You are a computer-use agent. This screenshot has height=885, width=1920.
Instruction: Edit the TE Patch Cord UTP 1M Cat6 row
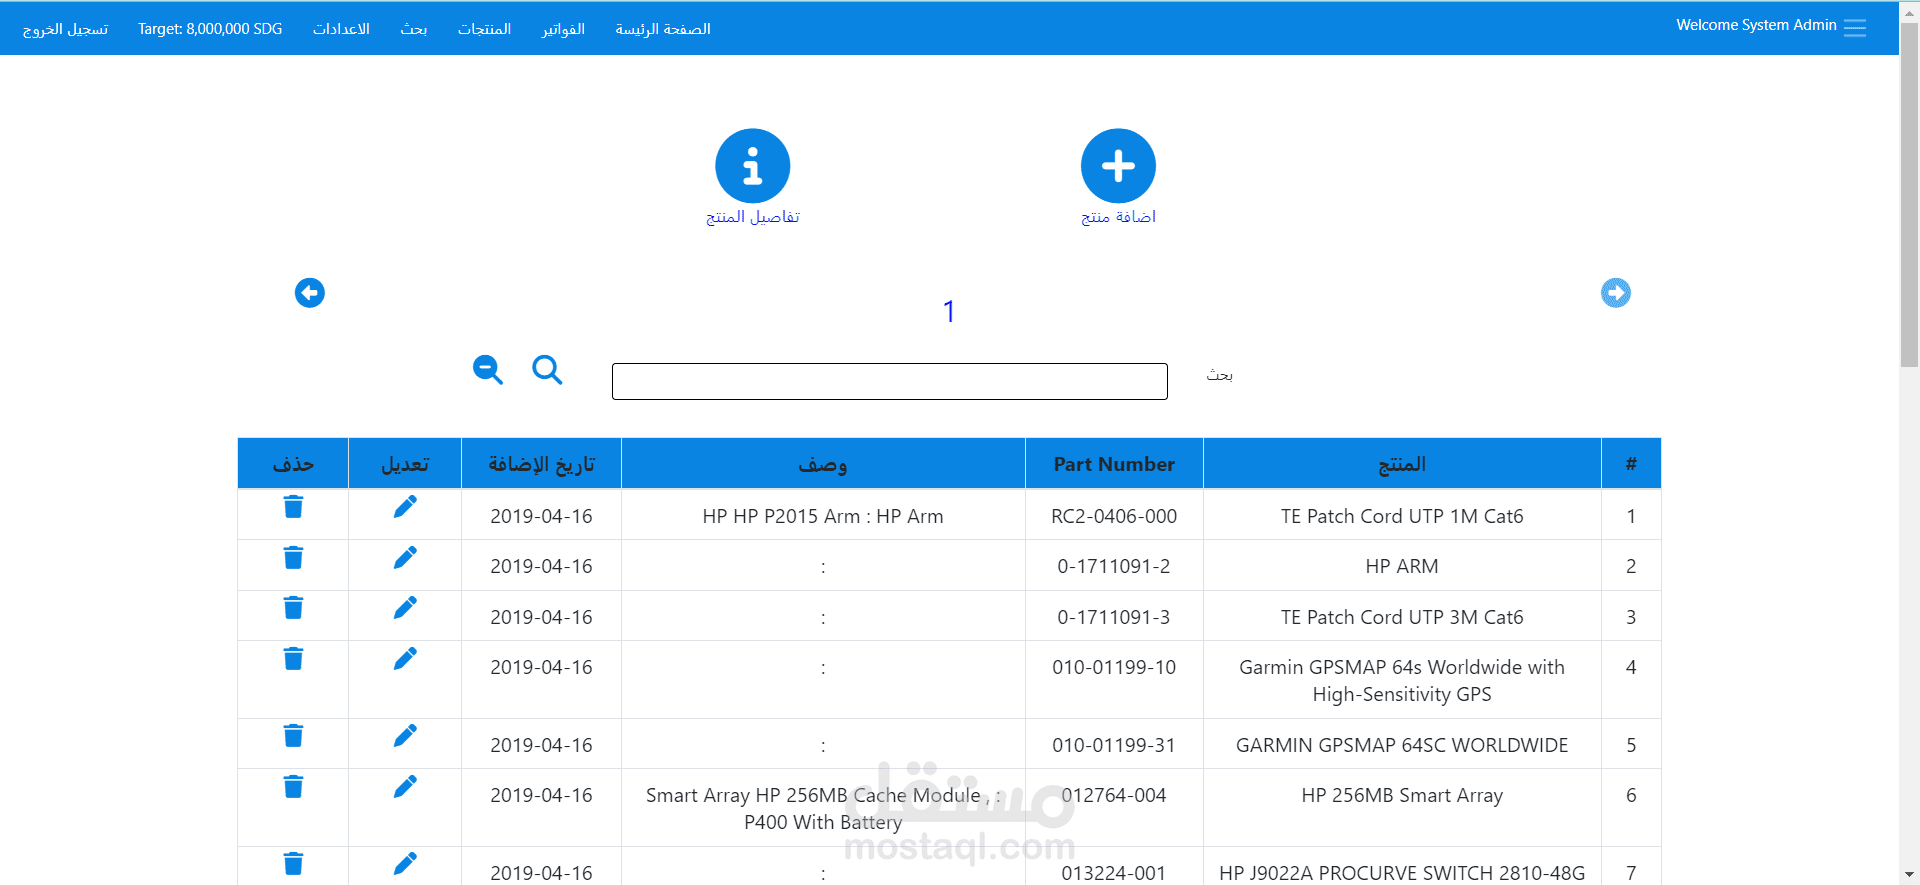coord(405,507)
